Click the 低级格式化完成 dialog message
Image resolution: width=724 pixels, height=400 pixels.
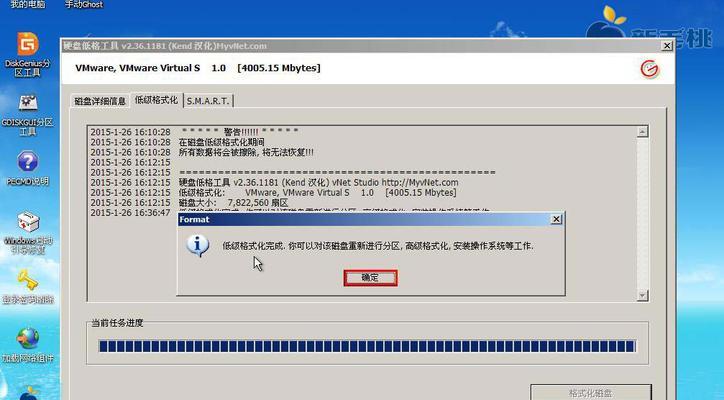pos(378,246)
